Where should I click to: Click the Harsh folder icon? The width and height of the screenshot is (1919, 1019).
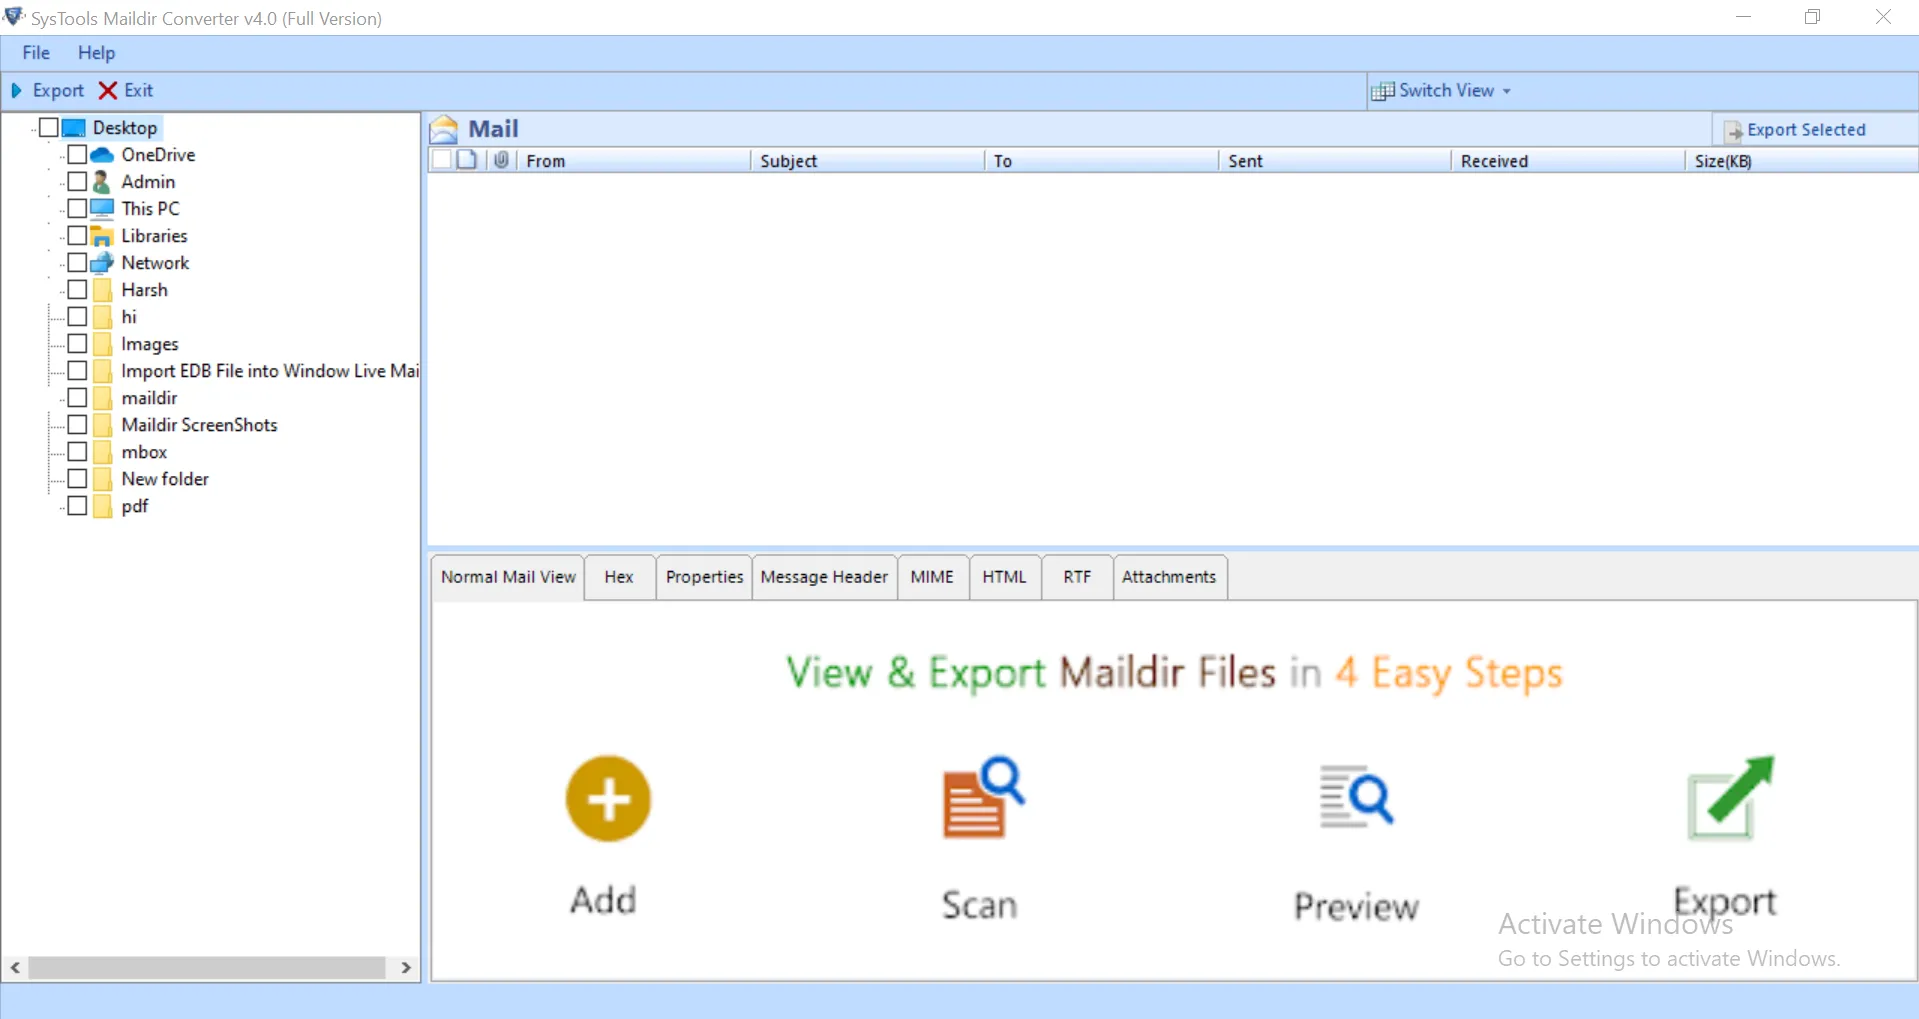point(102,290)
